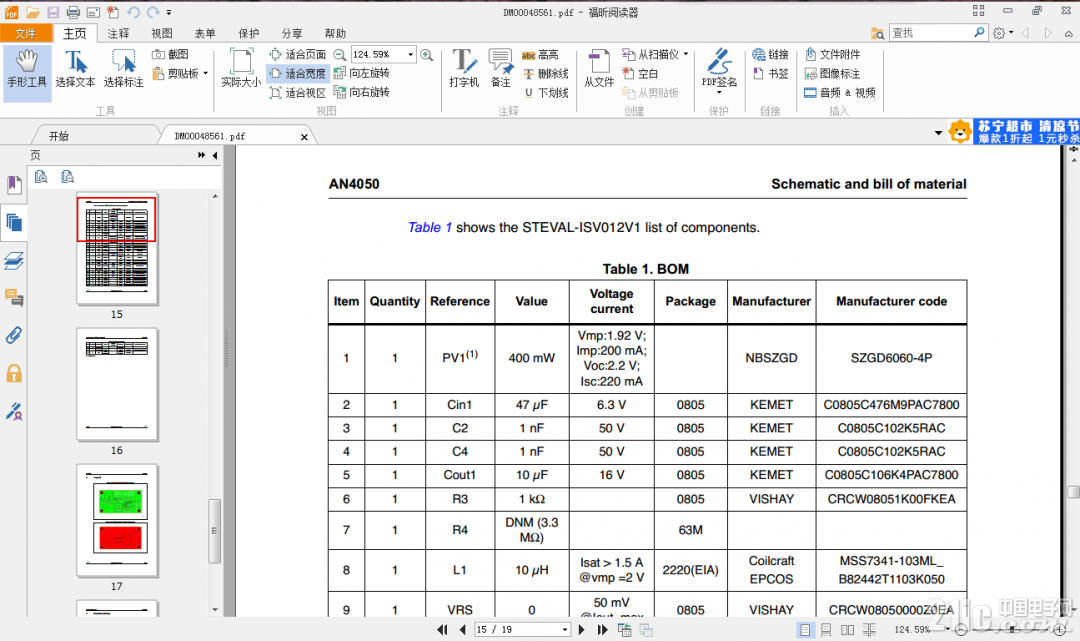Create a blank PDF (空白)

click(641, 73)
